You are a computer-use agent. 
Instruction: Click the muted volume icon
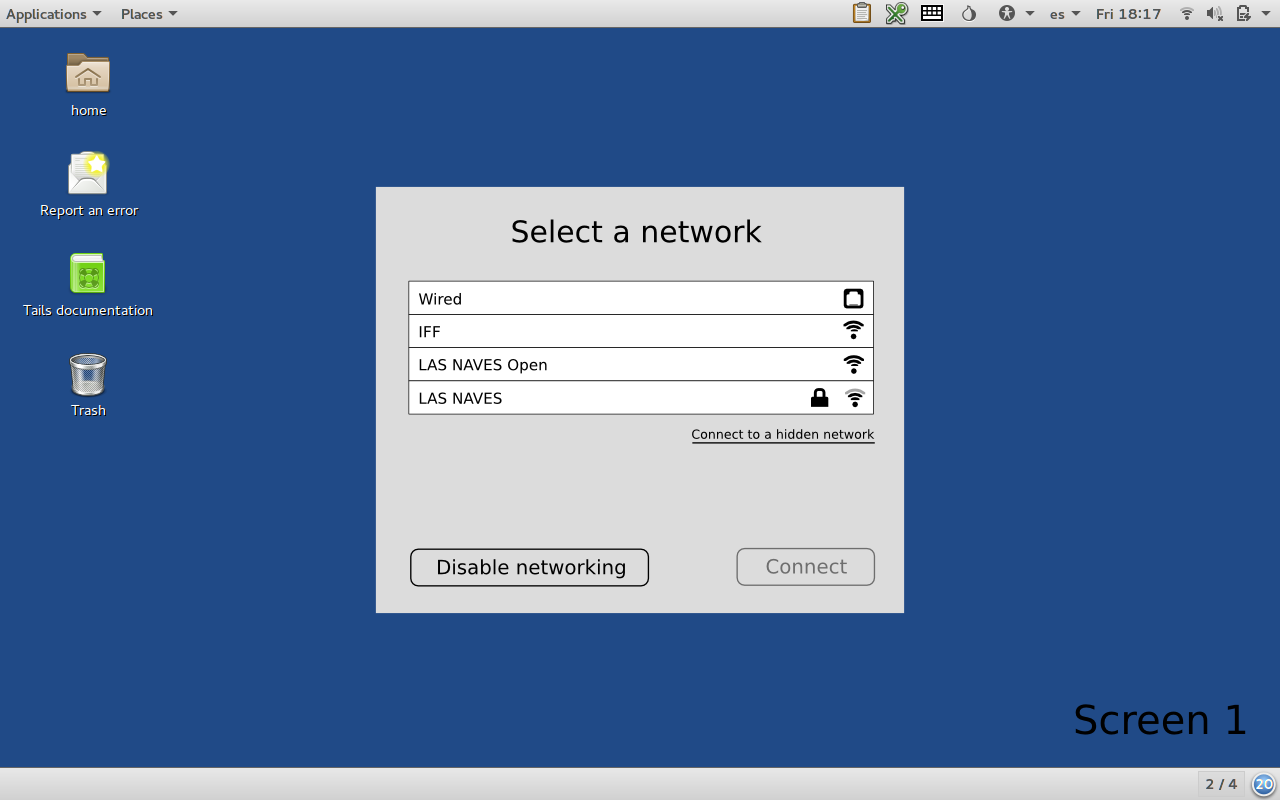click(x=1215, y=13)
